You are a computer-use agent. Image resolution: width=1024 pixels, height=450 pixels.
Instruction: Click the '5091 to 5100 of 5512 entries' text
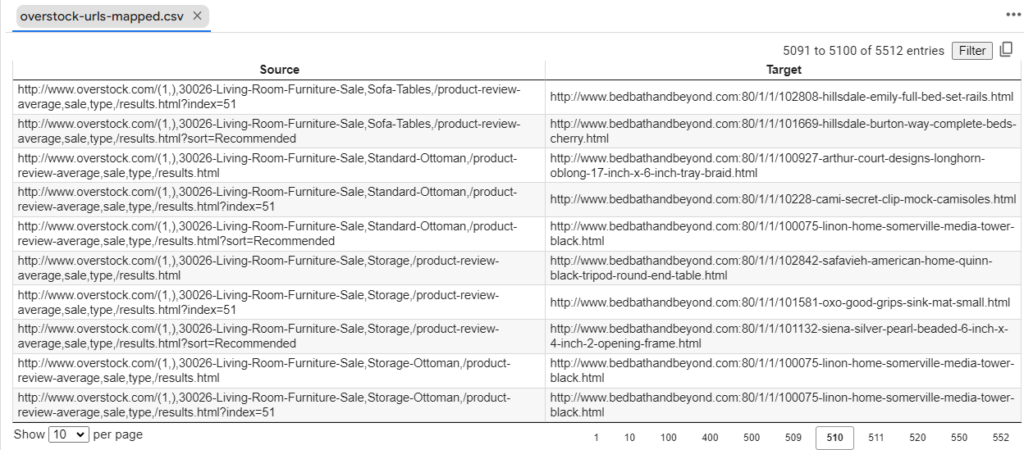pyautogui.click(x=863, y=51)
